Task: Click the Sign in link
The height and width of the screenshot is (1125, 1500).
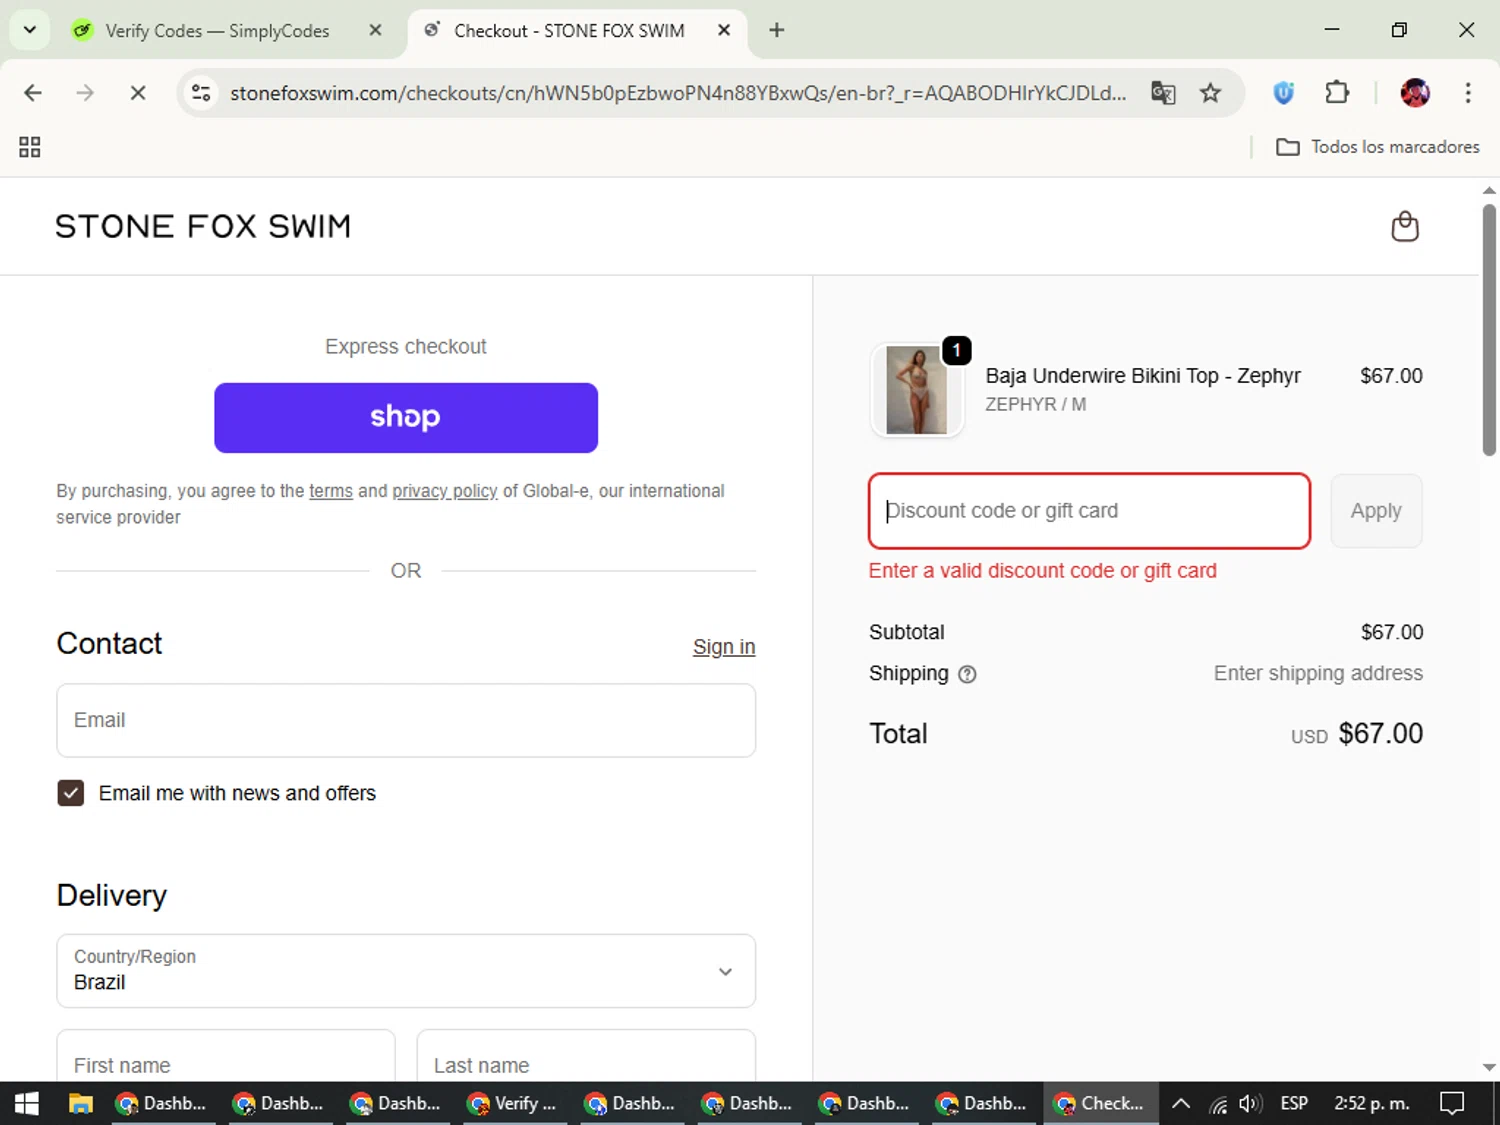Action: coord(724,647)
